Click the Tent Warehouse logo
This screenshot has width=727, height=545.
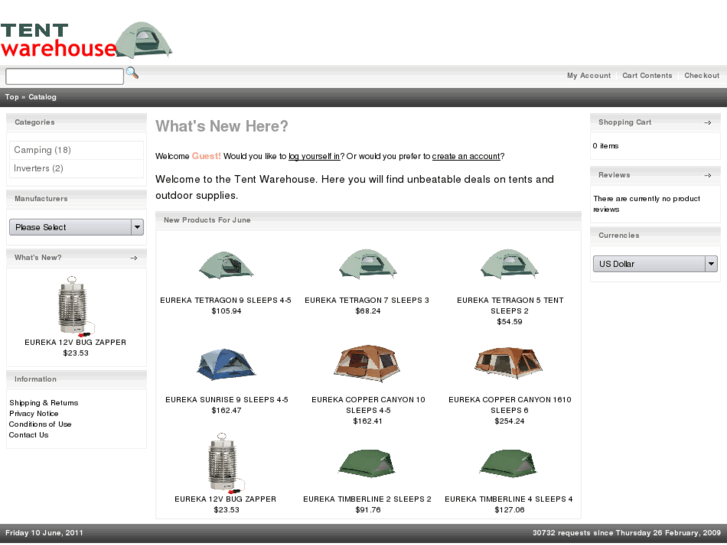click(x=86, y=40)
